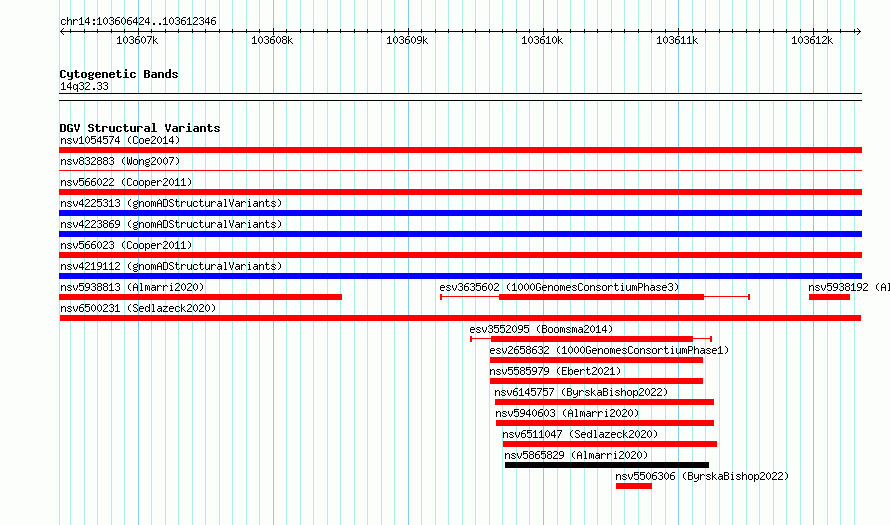The image size is (890, 525).
Task: Click the blue nsv4225313 gnomAD variant bar
Action: coord(460,213)
